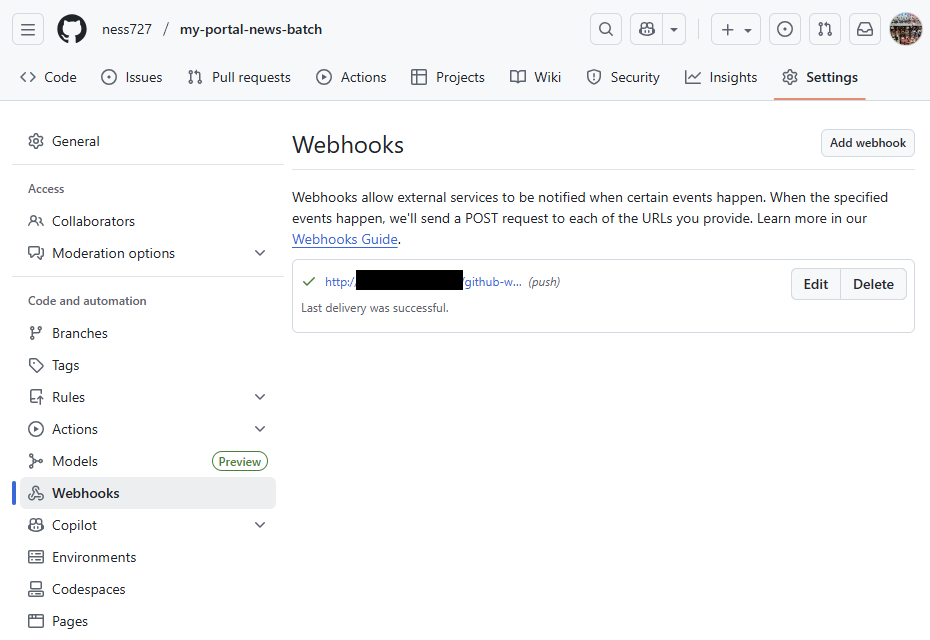Open Codespaces settings in sidebar
This screenshot has height=640, width=930.
(148, 590)
